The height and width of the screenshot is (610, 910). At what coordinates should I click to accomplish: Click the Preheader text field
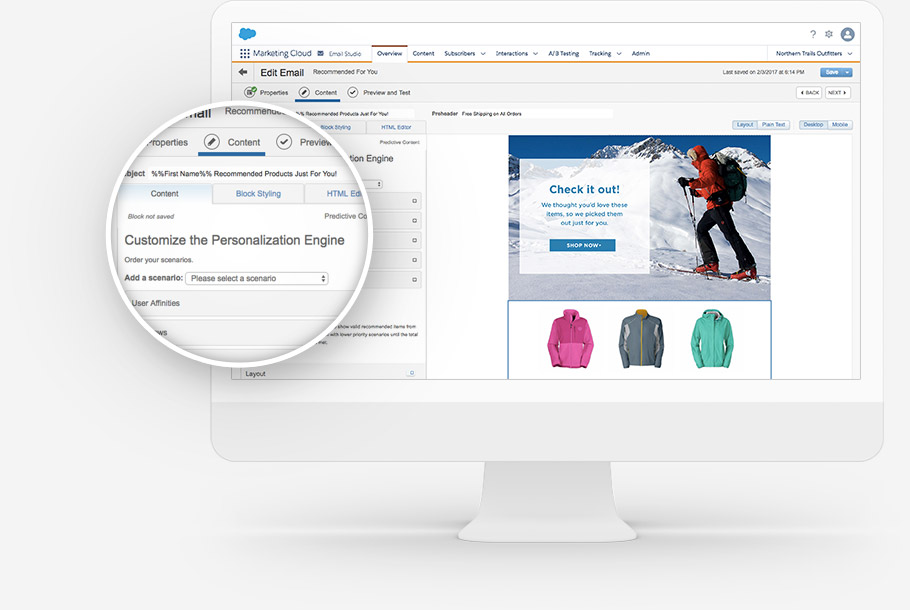coord(536,114)
